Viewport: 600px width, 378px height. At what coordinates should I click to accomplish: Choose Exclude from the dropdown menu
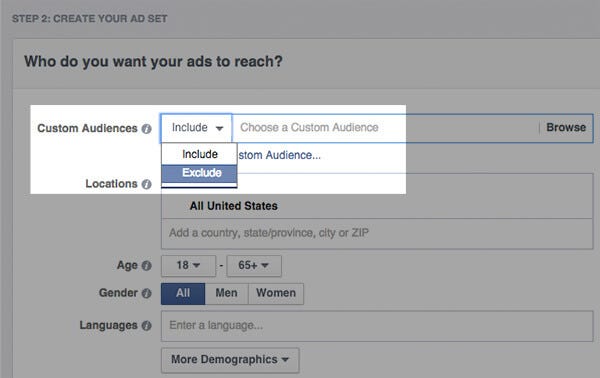click(x=199, y=173)
